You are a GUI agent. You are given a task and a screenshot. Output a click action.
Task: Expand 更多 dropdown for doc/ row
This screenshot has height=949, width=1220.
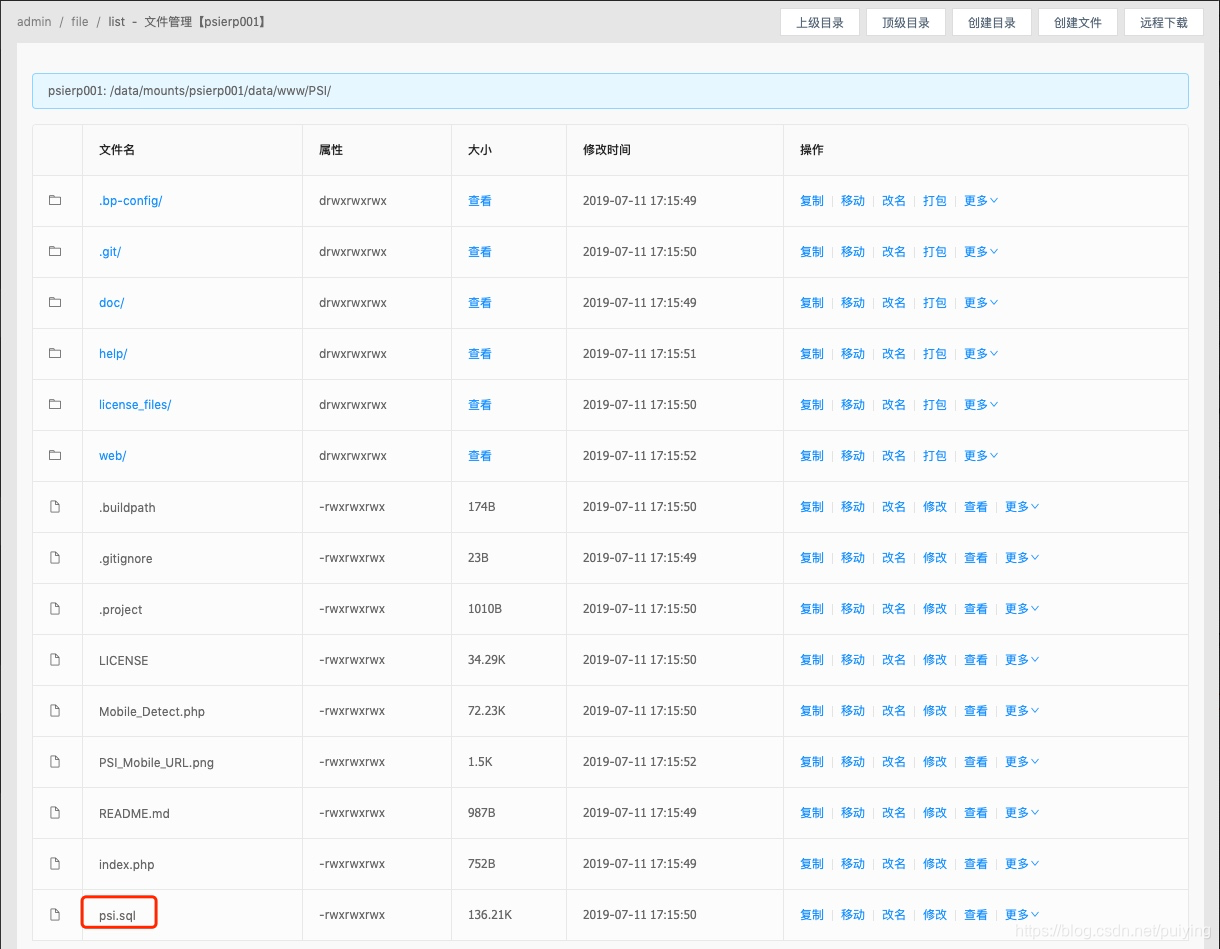click(981, 302)
